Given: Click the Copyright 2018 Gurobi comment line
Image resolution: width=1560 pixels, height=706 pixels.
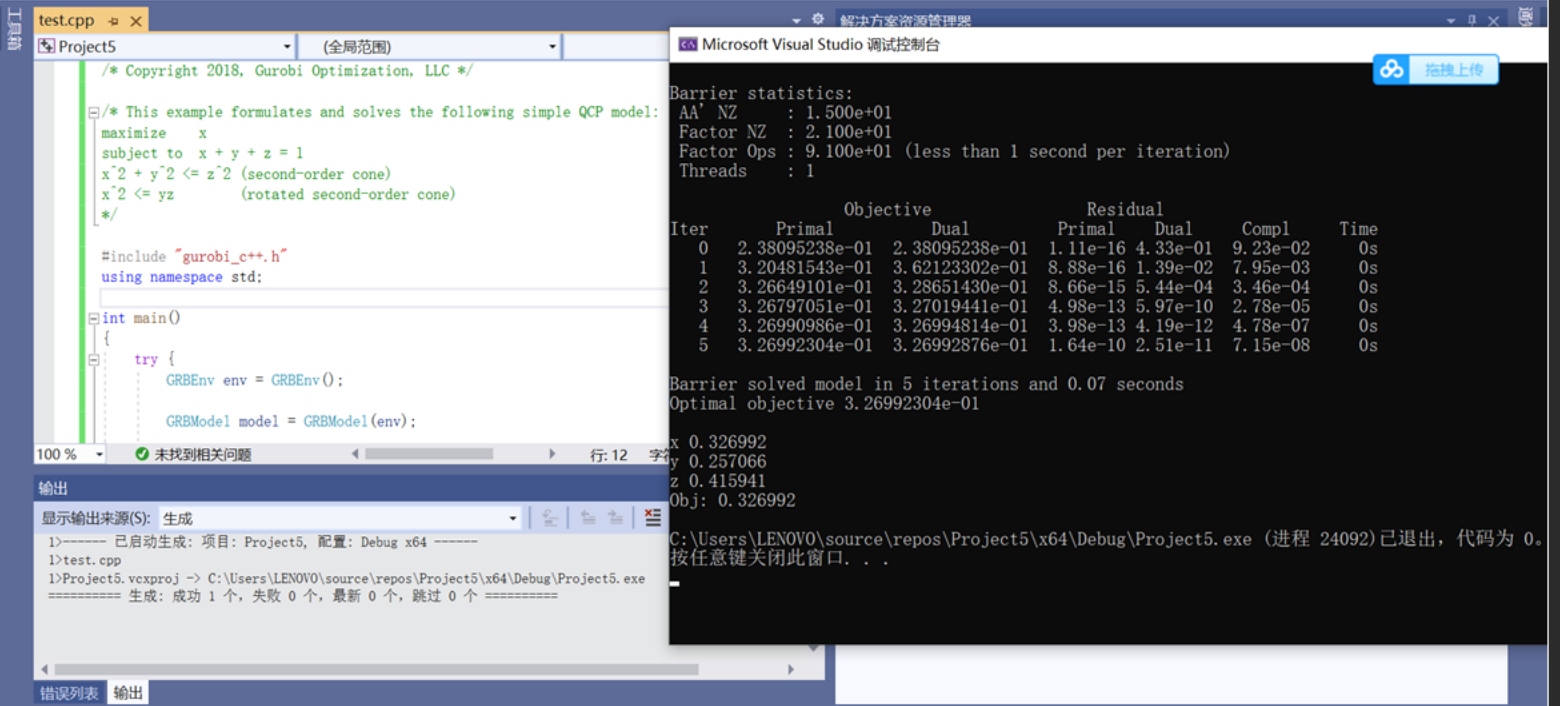Looking at the screenshot, I should [x=288, y=71].
